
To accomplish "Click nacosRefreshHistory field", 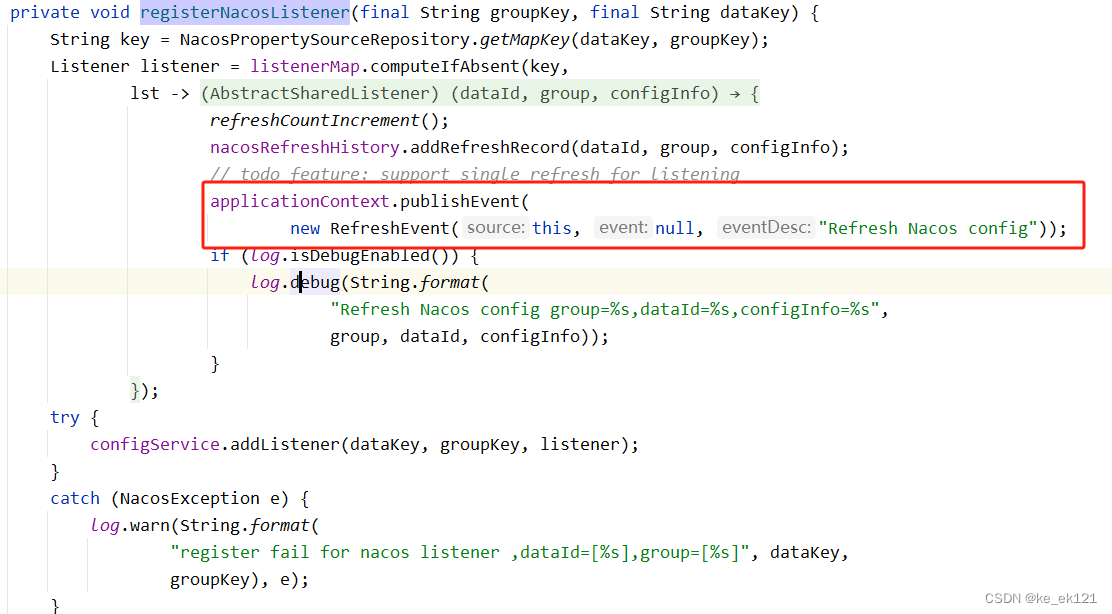I will tap(305, 147).
